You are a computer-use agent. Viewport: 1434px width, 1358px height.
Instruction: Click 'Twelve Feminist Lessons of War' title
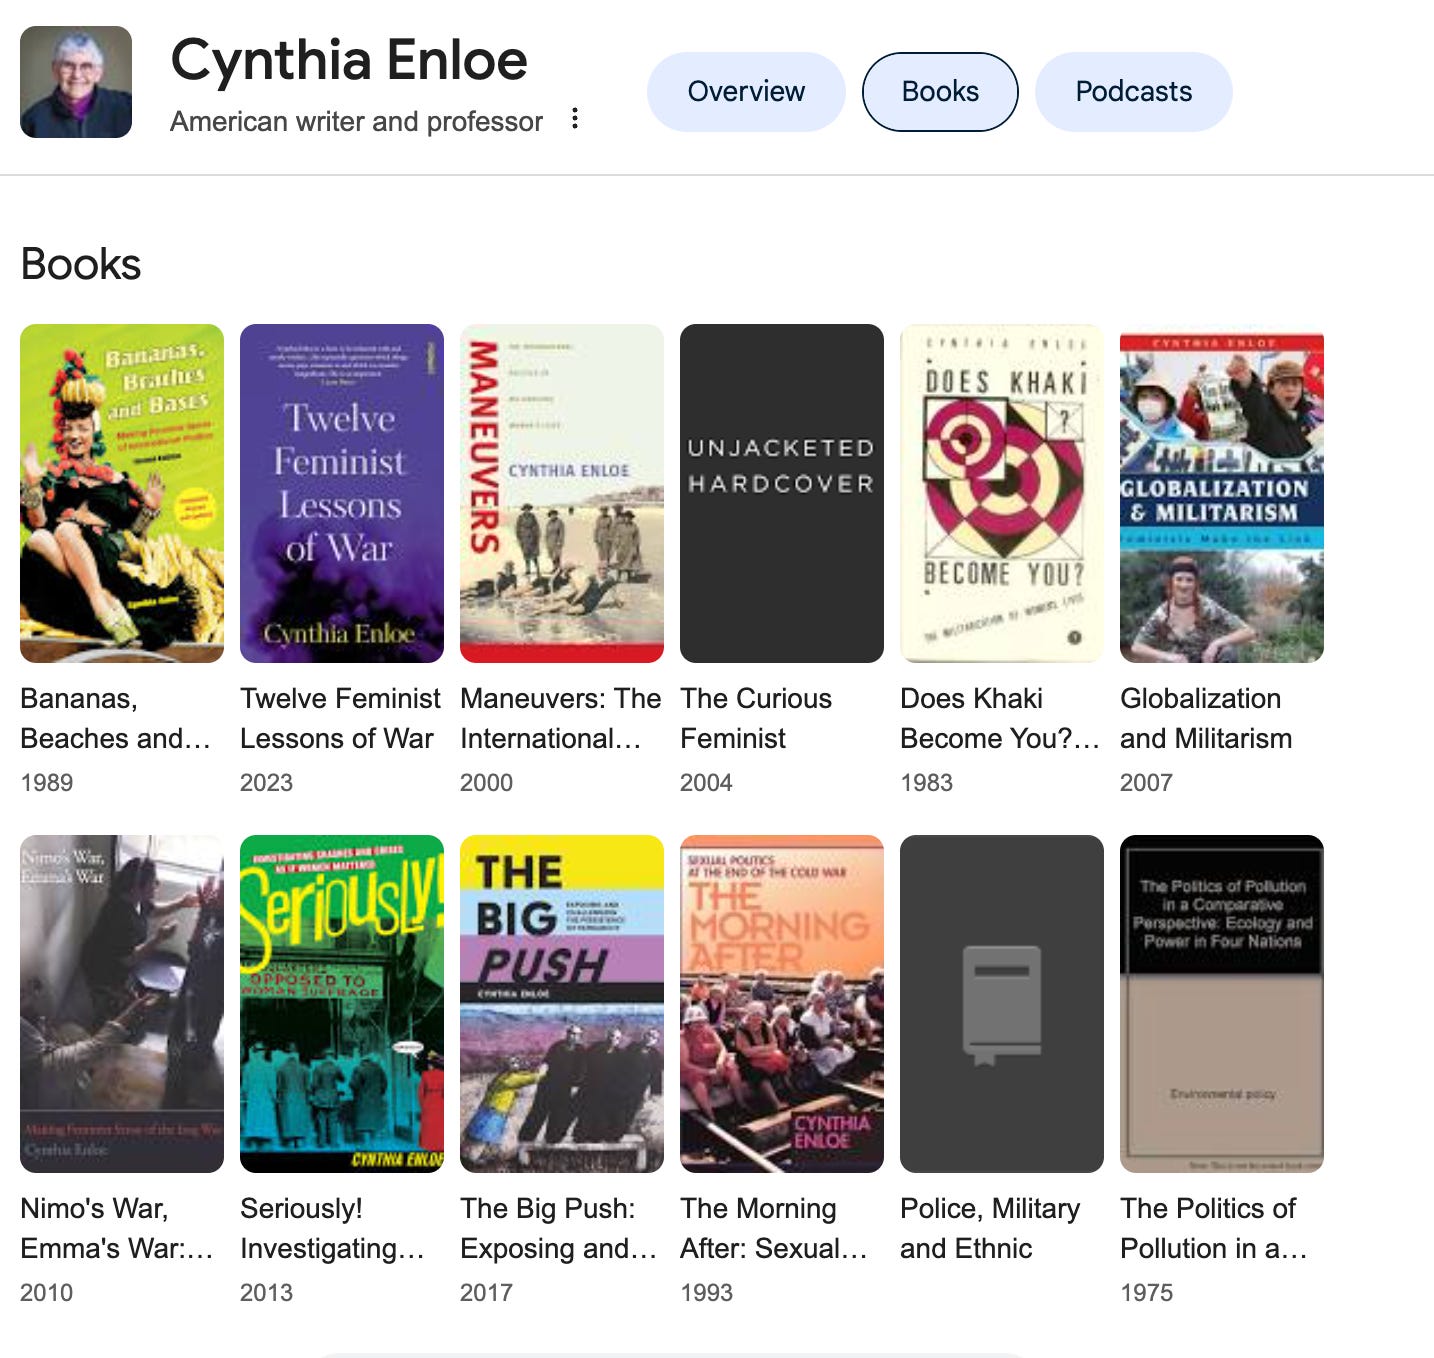(x=340, y=718)
